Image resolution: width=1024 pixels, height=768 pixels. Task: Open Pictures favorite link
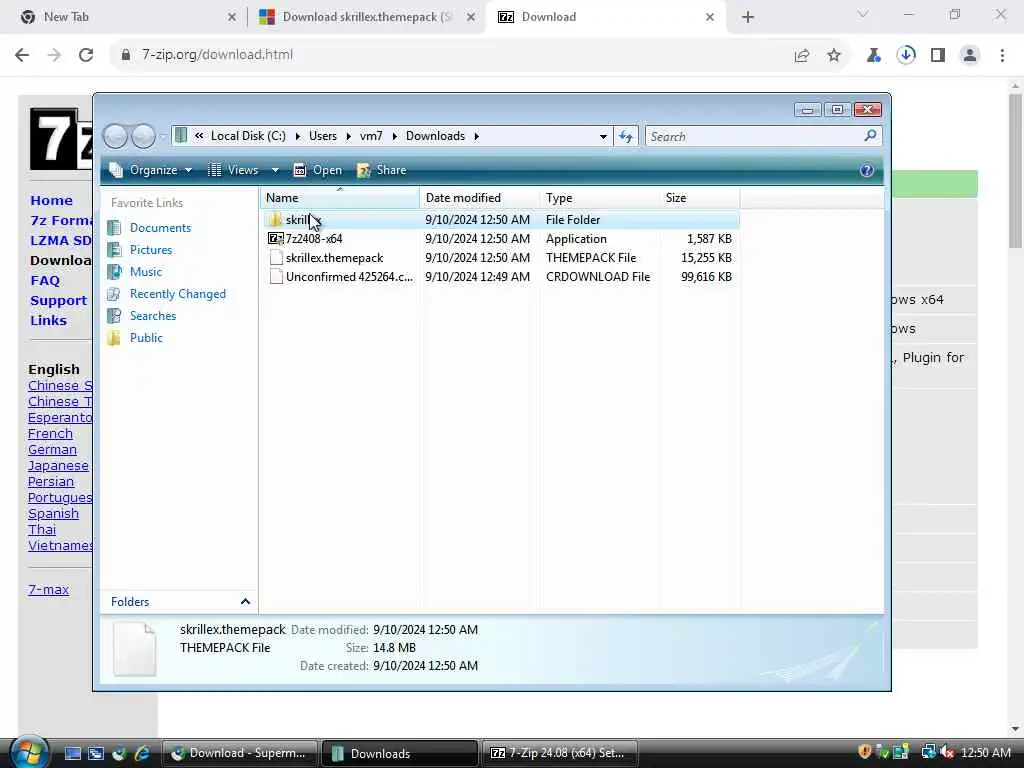coord(151,250)
